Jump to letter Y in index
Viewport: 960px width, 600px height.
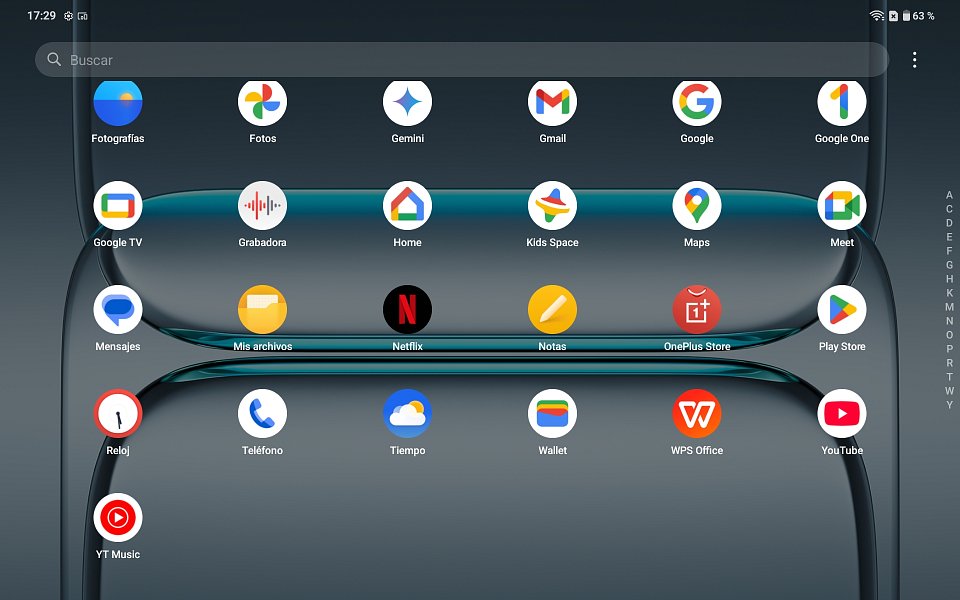(x=949, y=405)
